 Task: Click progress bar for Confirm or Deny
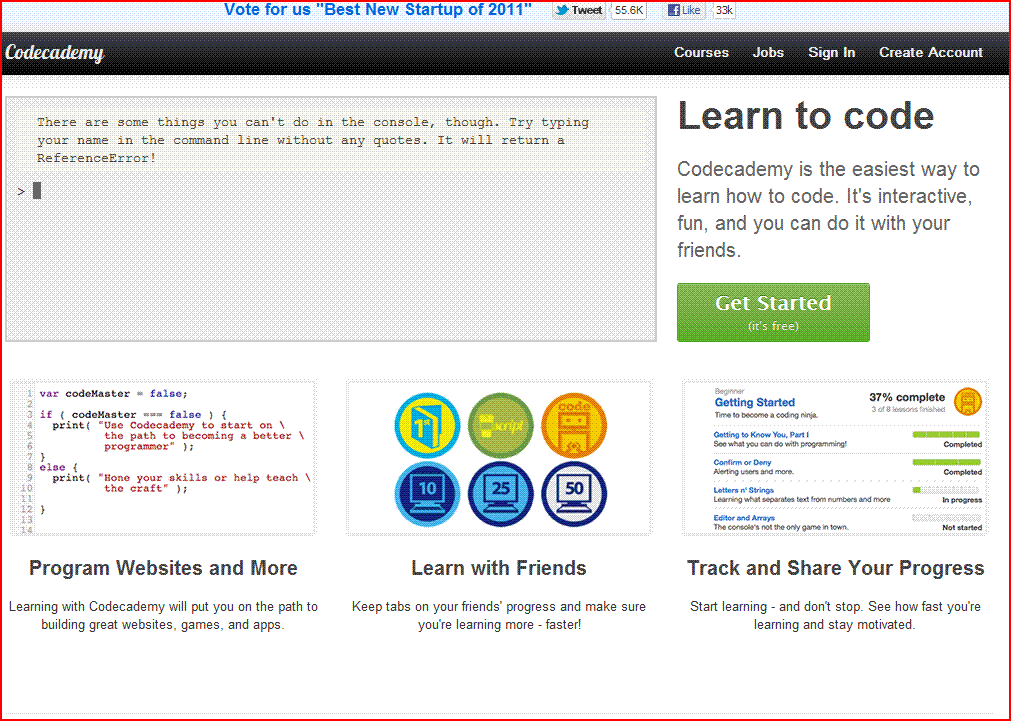(x=947, y=462)
